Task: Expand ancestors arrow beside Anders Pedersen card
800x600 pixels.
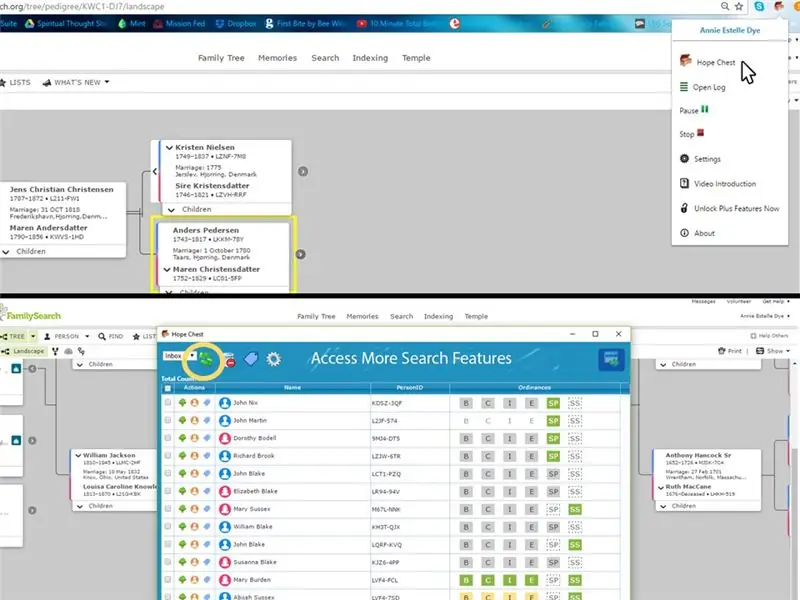Action: (301, 254)
